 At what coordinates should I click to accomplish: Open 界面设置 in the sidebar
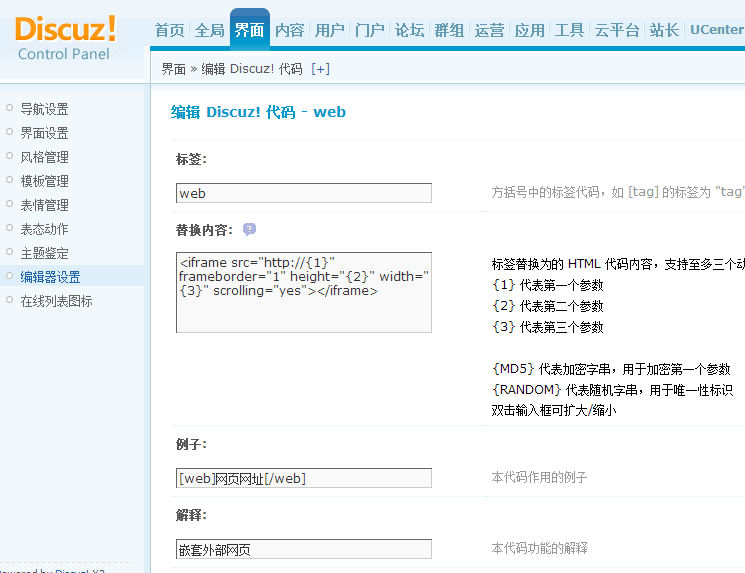(x=44, y=133)
